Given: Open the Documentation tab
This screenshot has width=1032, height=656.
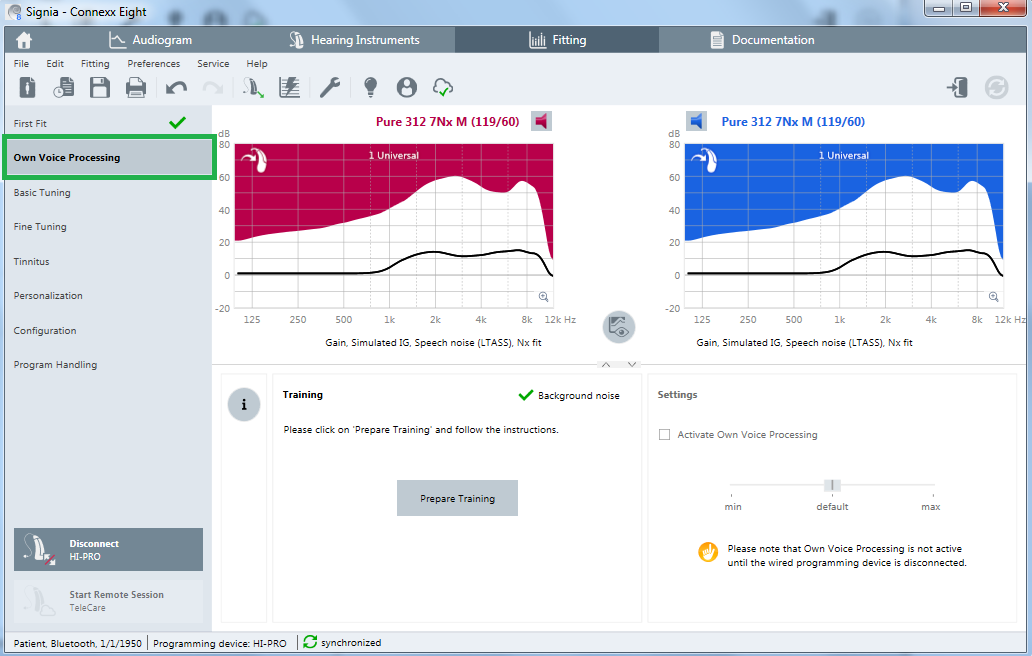Looking at the screenshot, I should (762, 40).
